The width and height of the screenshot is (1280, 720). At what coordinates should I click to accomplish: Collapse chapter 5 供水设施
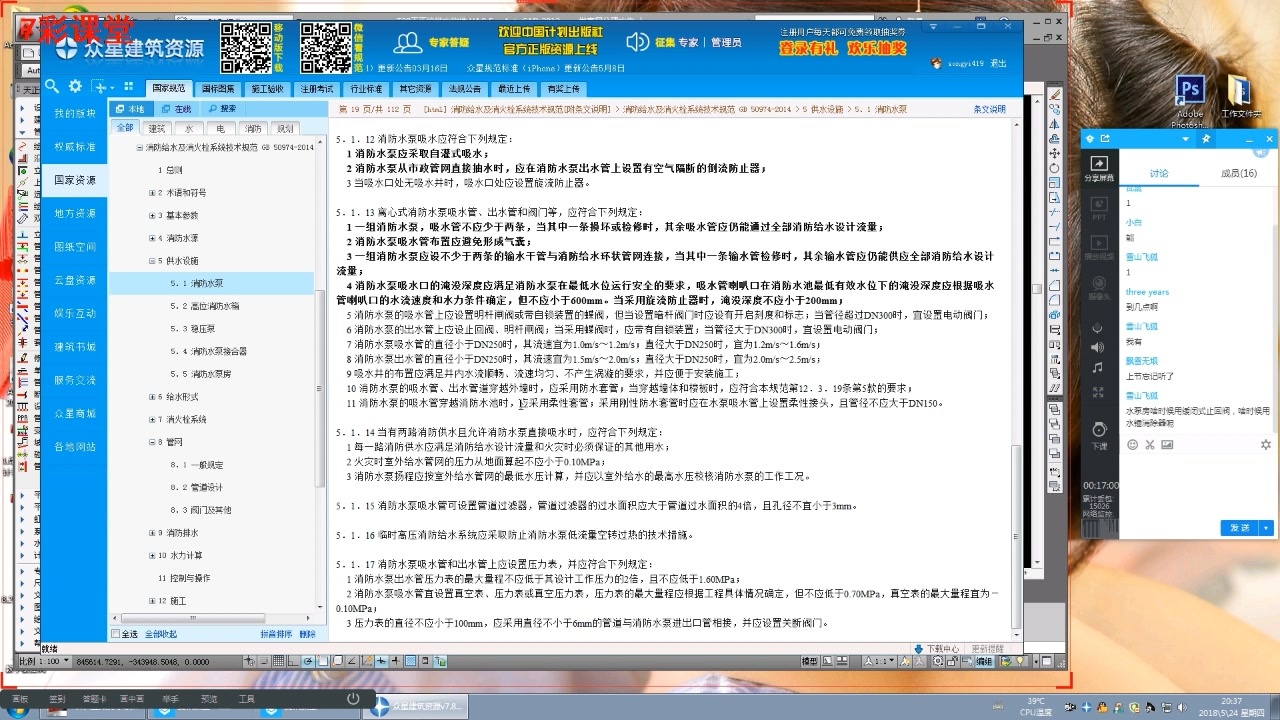[x=151, y=260]
